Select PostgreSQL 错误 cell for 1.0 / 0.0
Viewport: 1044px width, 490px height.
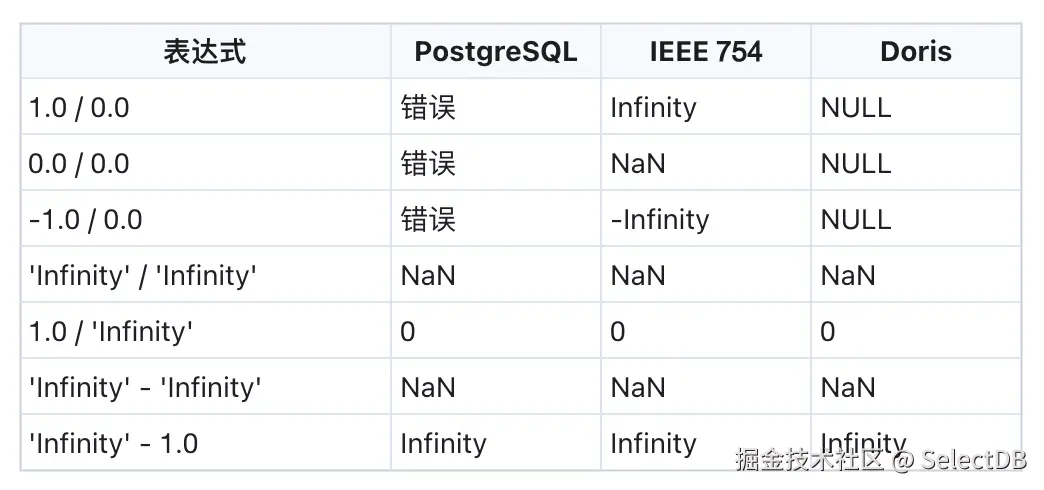(x=428, y=108)
